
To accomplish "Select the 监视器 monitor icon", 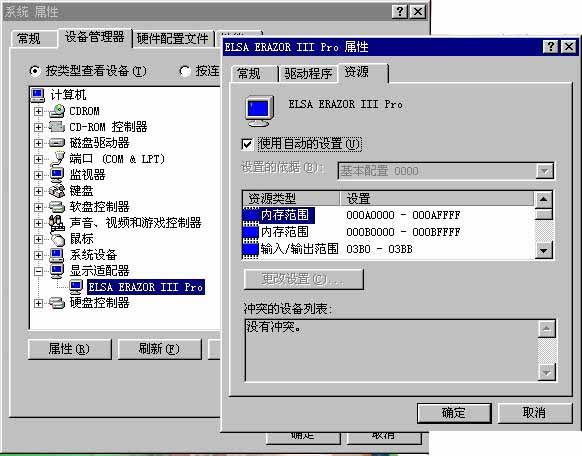I will (57, 175).
